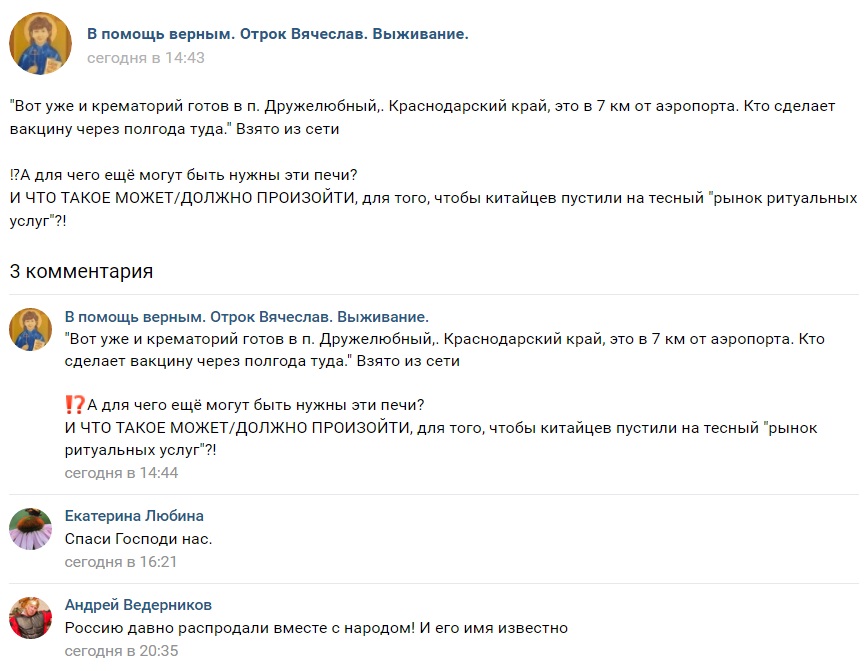867x671 pixels.
Task: Click Андрей Ведерников's avatar
Action: (x=30, y=617)
